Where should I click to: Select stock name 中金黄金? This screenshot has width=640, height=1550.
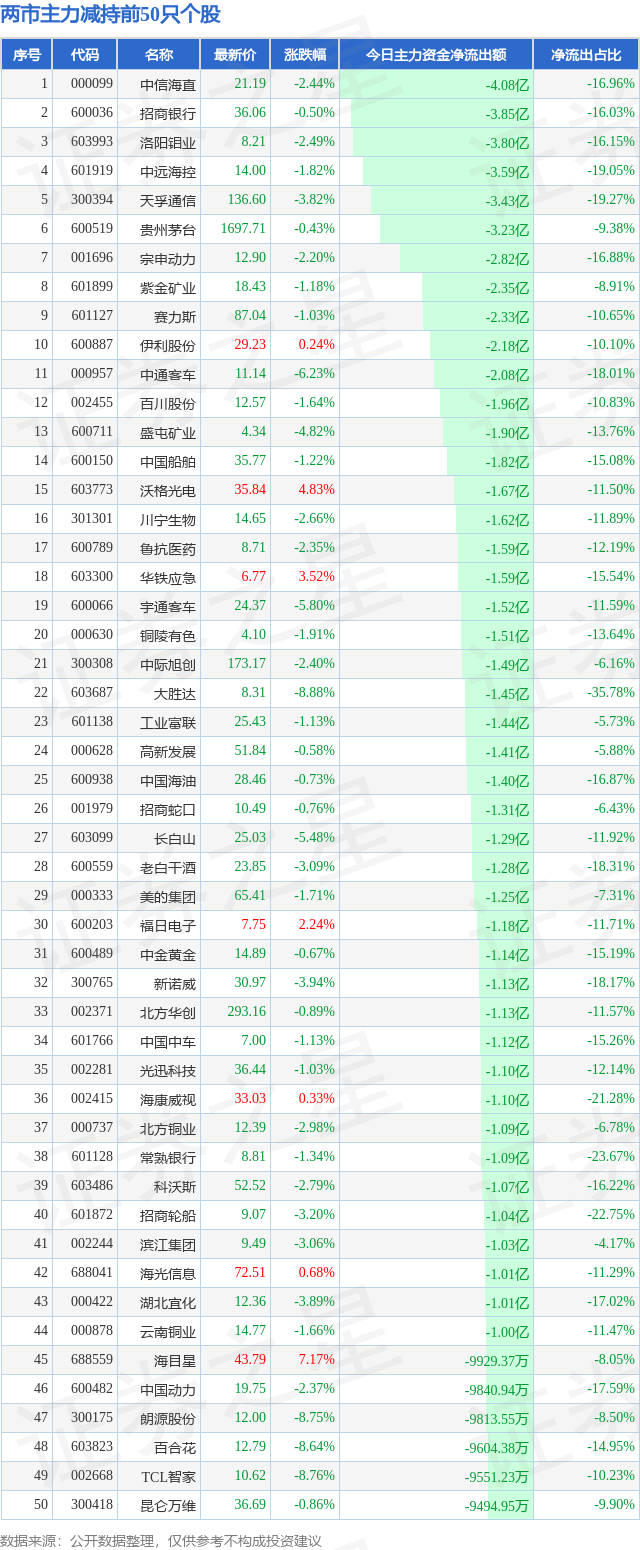(x=168, y=954)
